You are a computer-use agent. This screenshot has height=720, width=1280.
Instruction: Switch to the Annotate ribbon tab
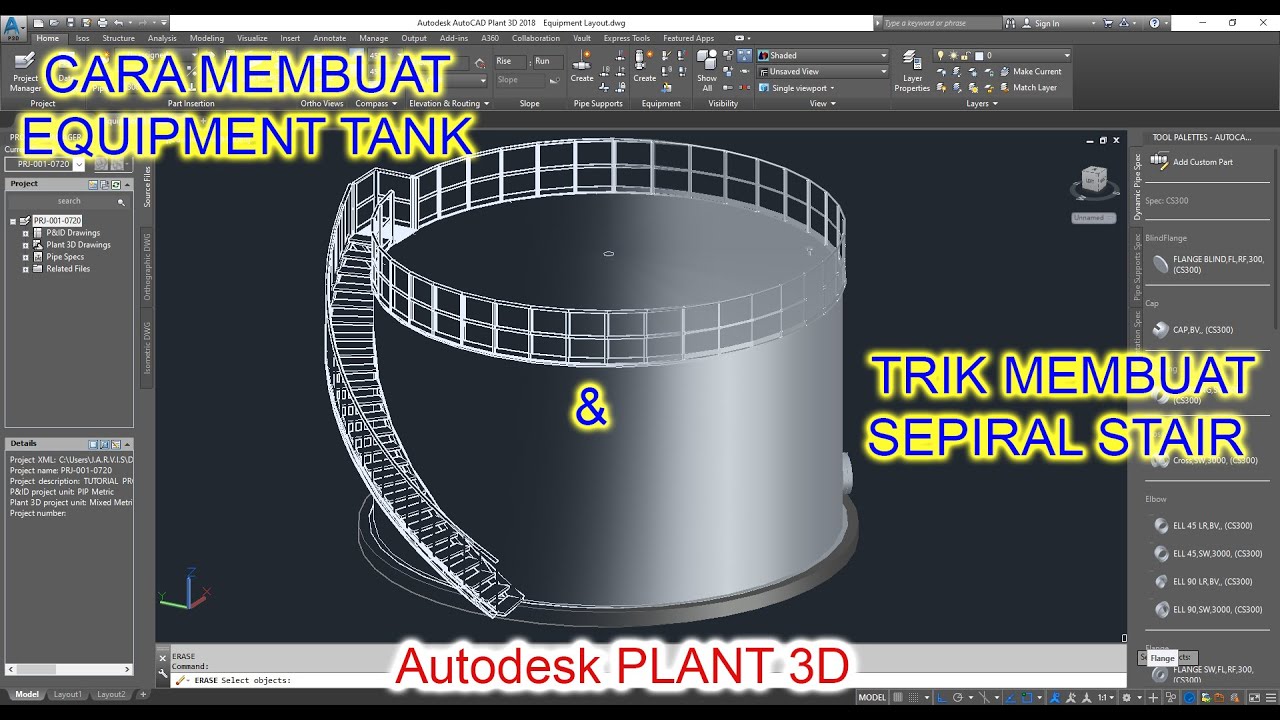(329, 38)
